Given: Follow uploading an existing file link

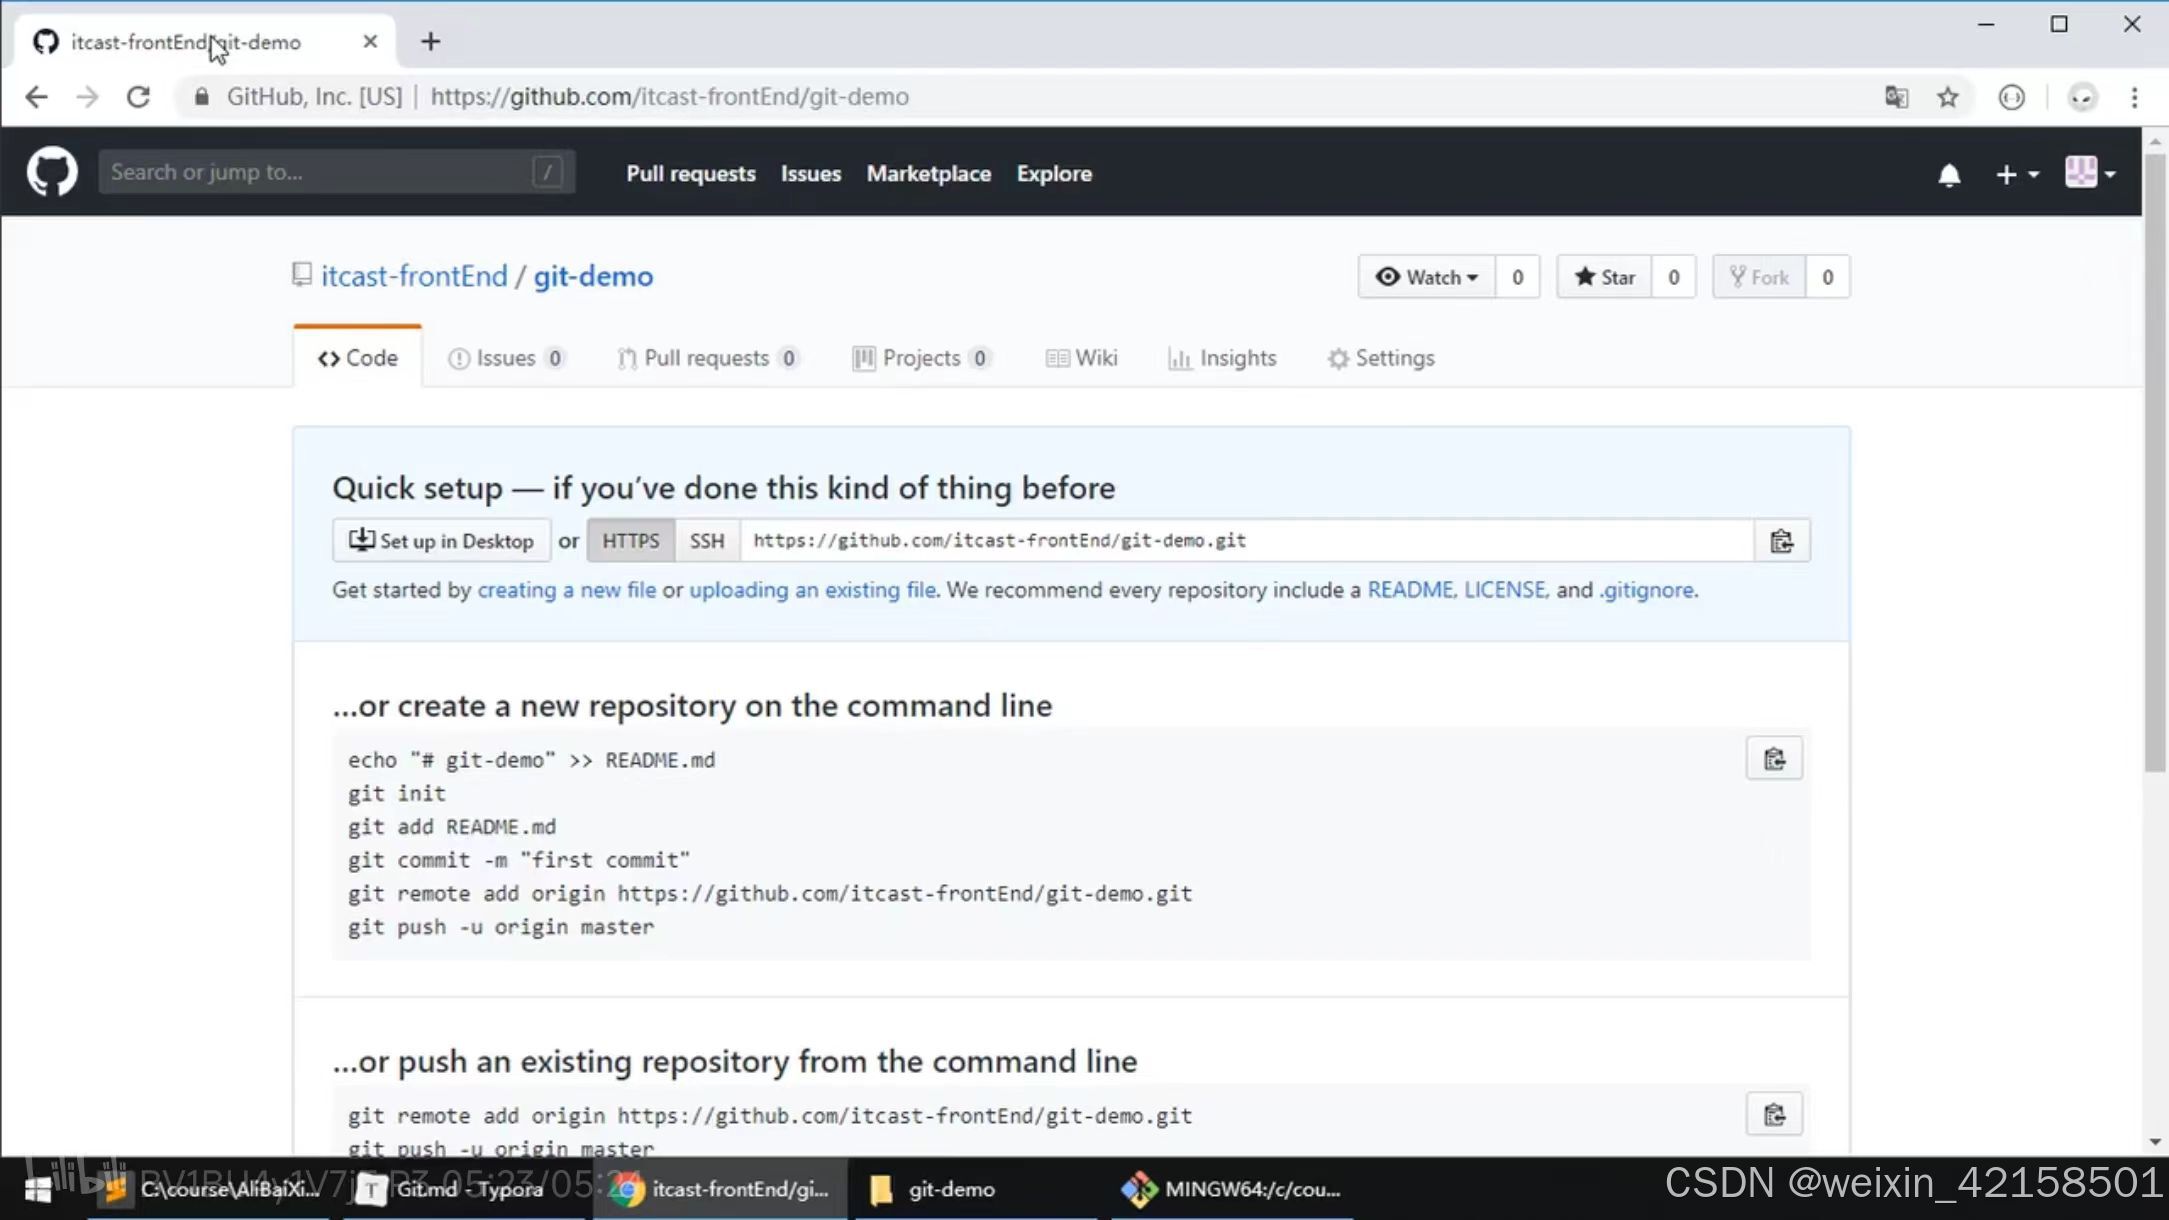Looking at the screenshot, I should [x=813, y=590].
